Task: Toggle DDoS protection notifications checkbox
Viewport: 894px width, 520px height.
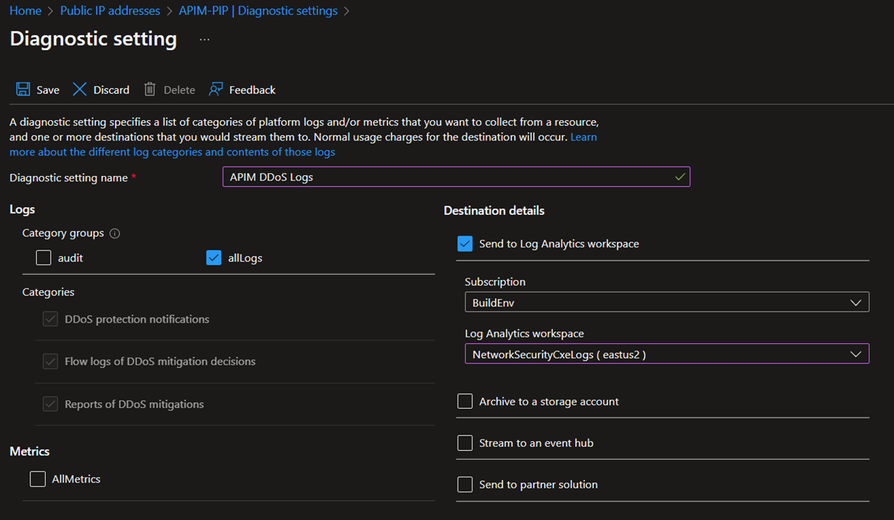Action: 50,319
